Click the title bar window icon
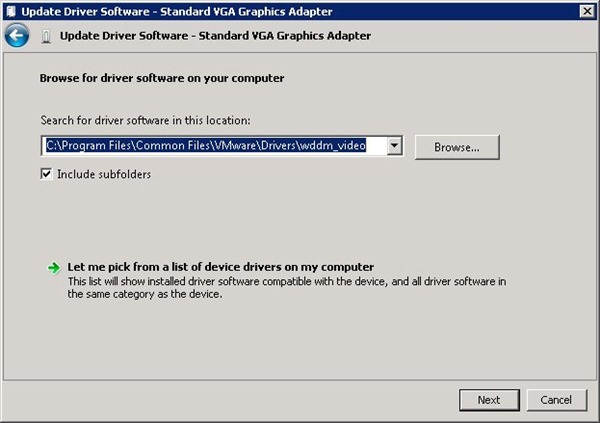This screenshot has height=423, width=600. pos(11,11)
